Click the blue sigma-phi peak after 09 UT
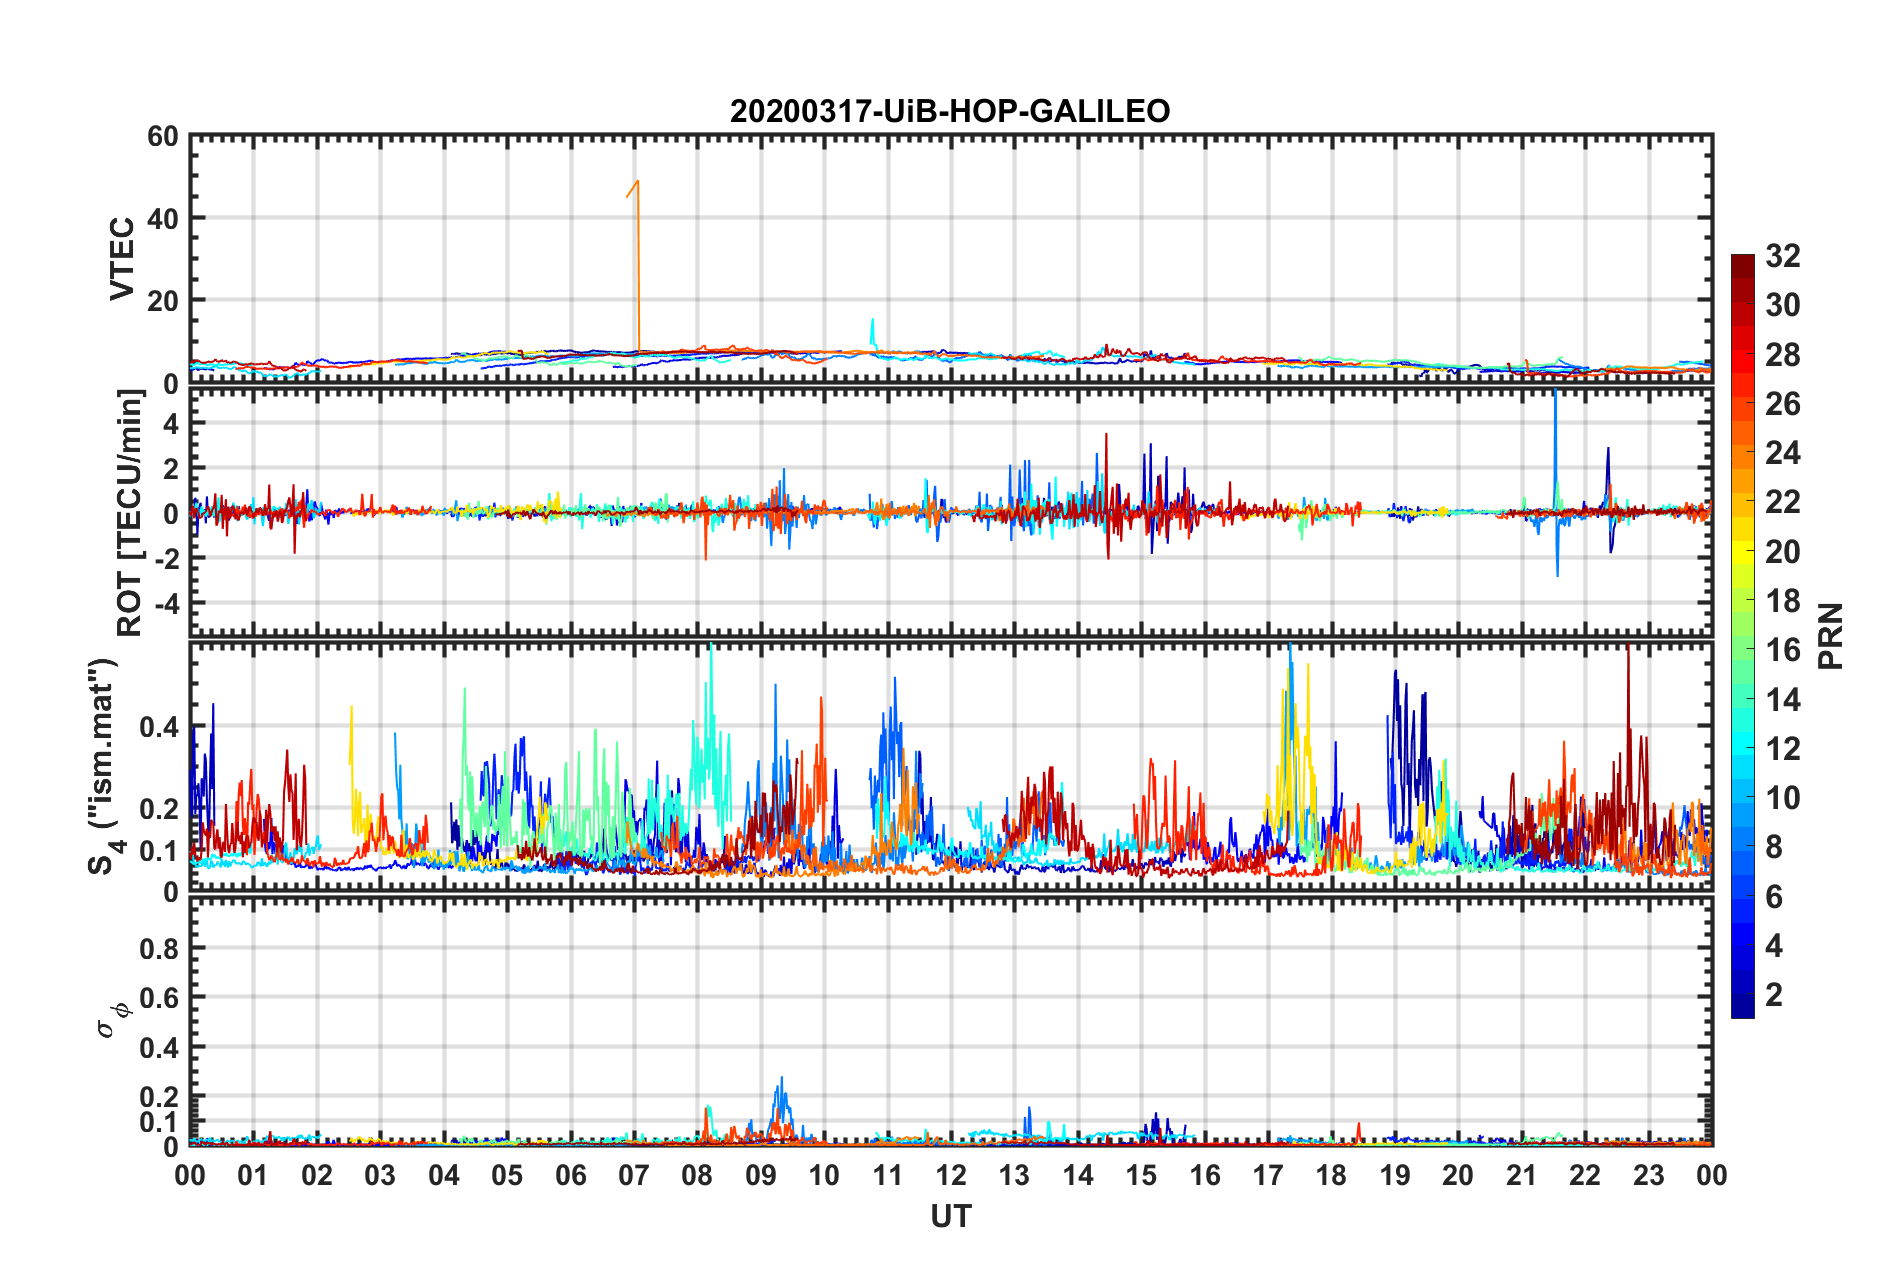Viewport: 1902px width, 1272px height. click(781, 1105)
